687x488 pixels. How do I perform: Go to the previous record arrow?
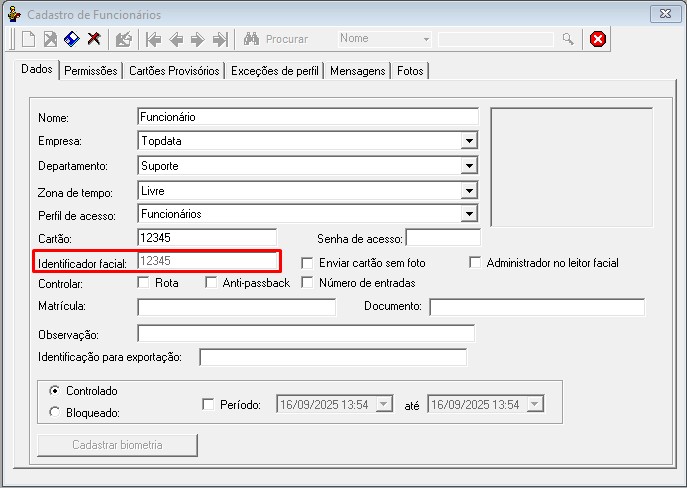pos(175,39)
